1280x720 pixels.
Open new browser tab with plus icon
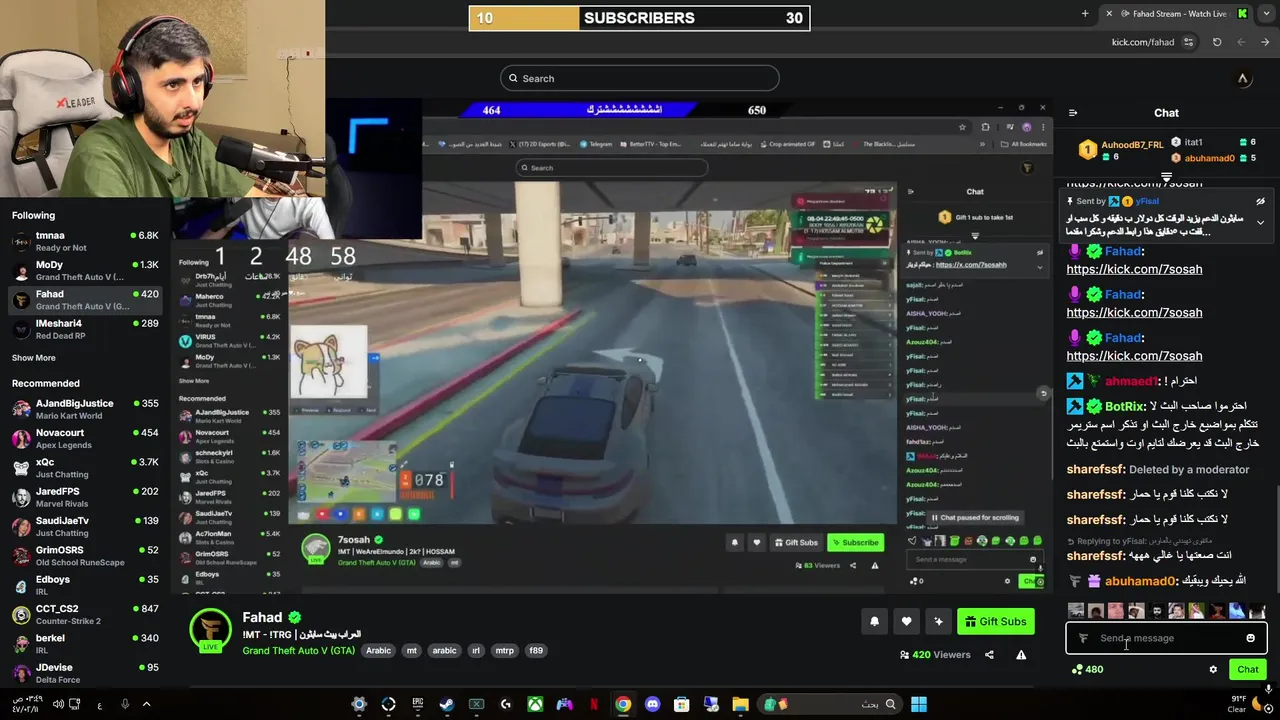[x=1085, y=14]
